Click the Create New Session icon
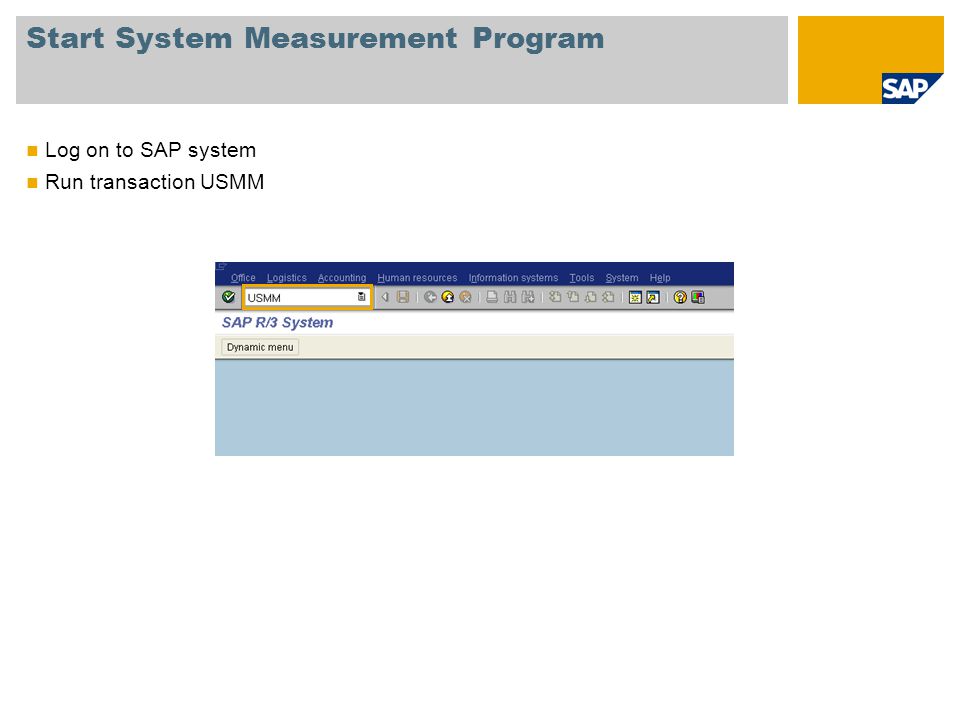 (636, 298)
